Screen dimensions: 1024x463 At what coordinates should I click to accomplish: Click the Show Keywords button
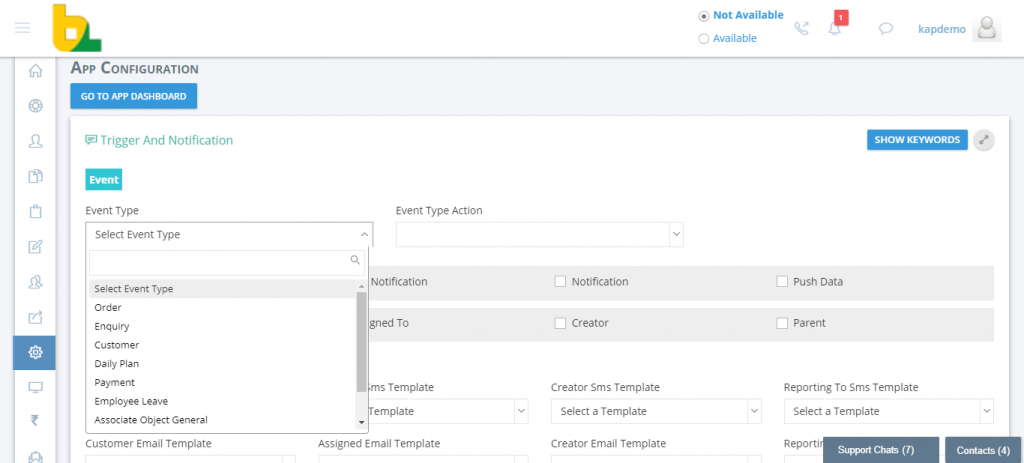point(917,140)
